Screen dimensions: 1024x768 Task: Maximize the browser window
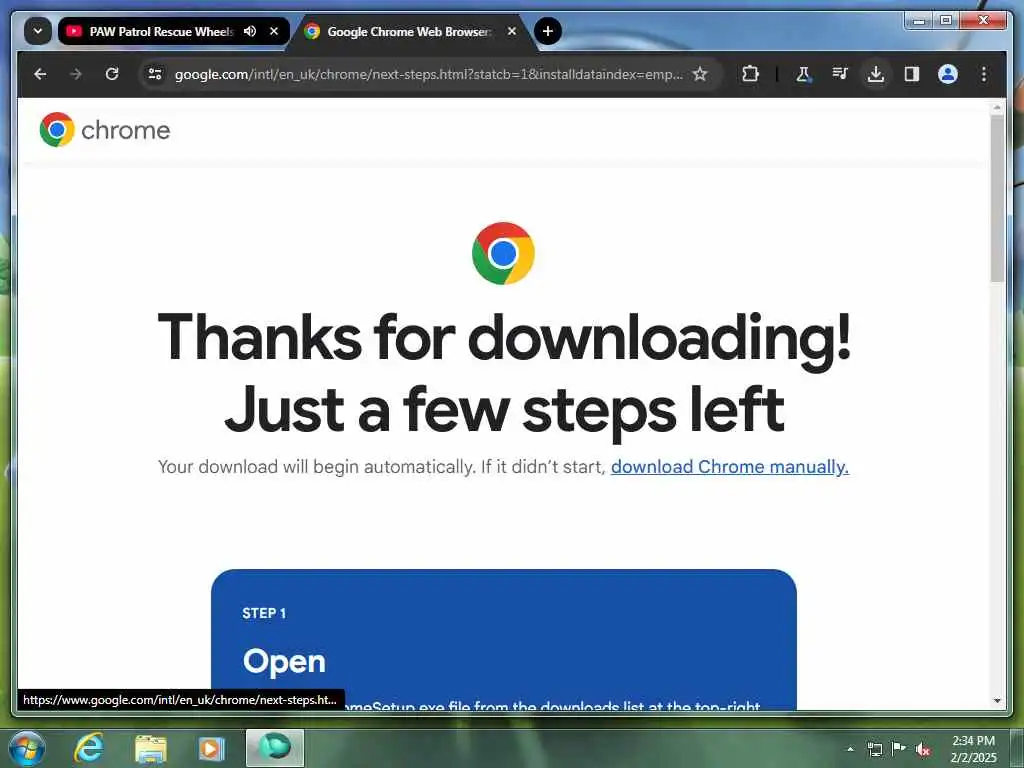point(945,21)
